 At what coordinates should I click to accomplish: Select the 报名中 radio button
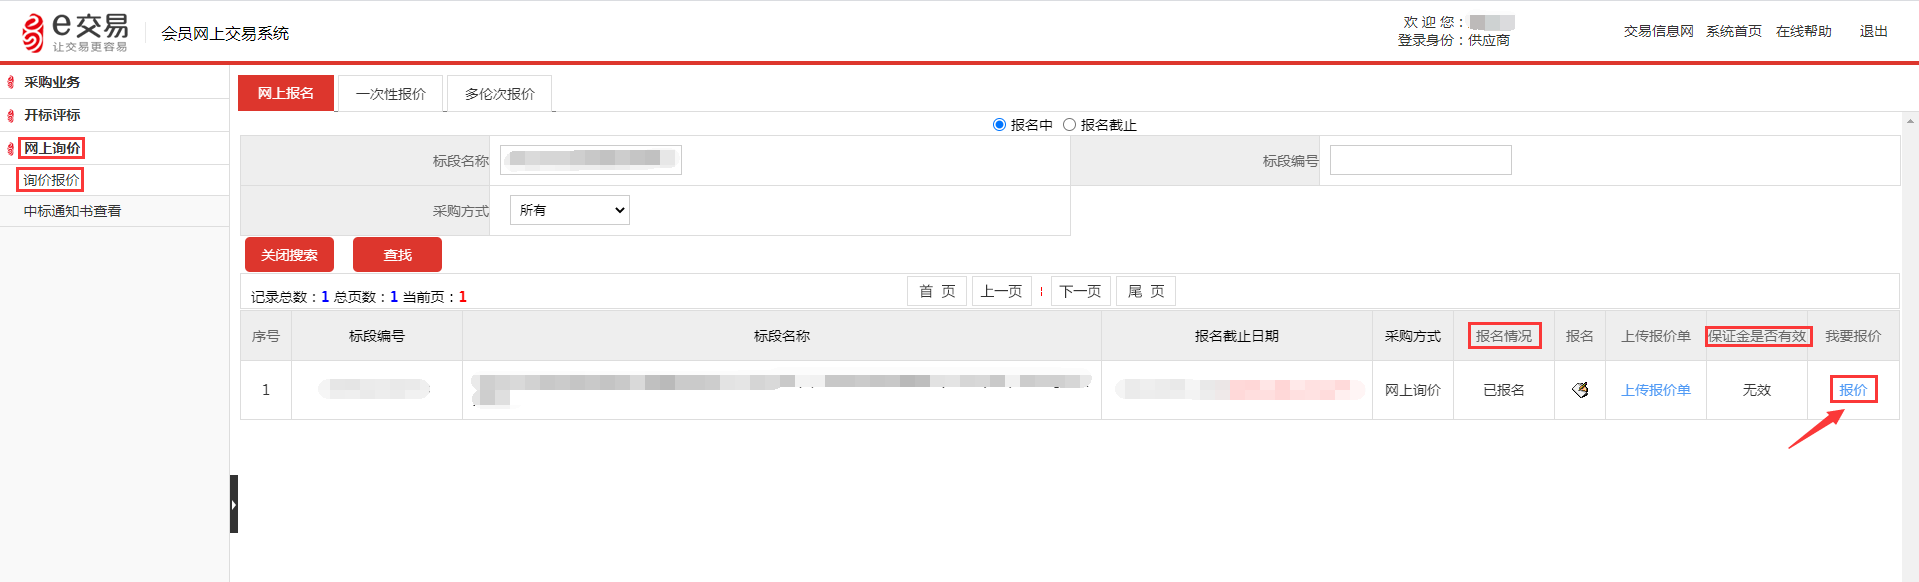tap(999, 125)
